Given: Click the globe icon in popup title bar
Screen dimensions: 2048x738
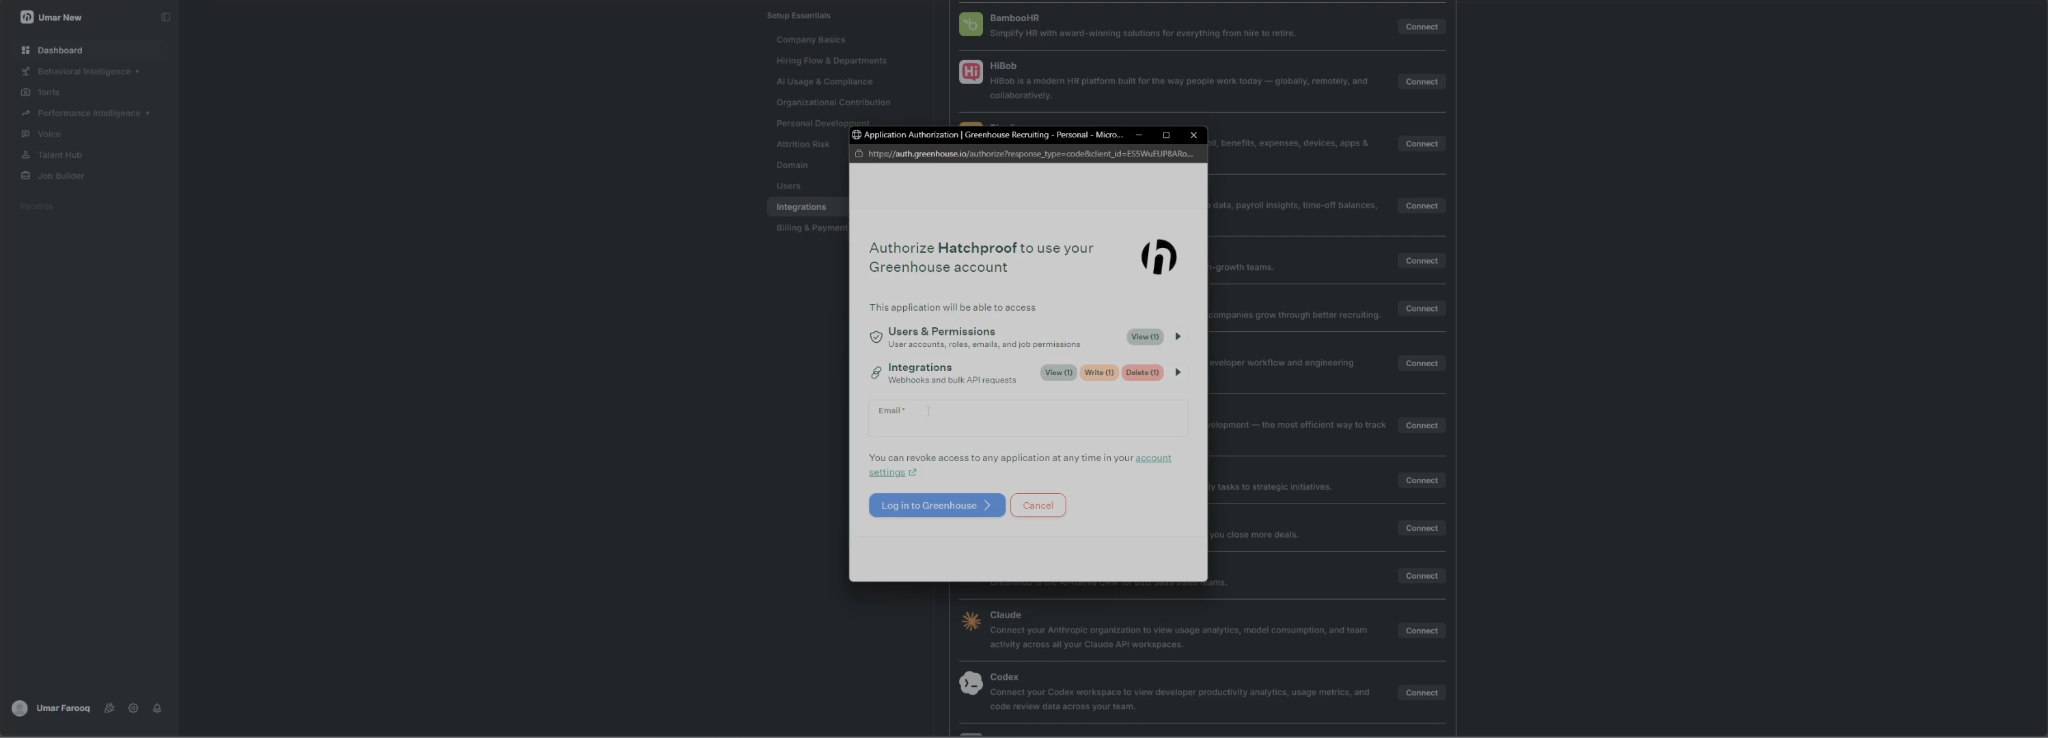Looking at the screenshot, I should coord(857,135).
